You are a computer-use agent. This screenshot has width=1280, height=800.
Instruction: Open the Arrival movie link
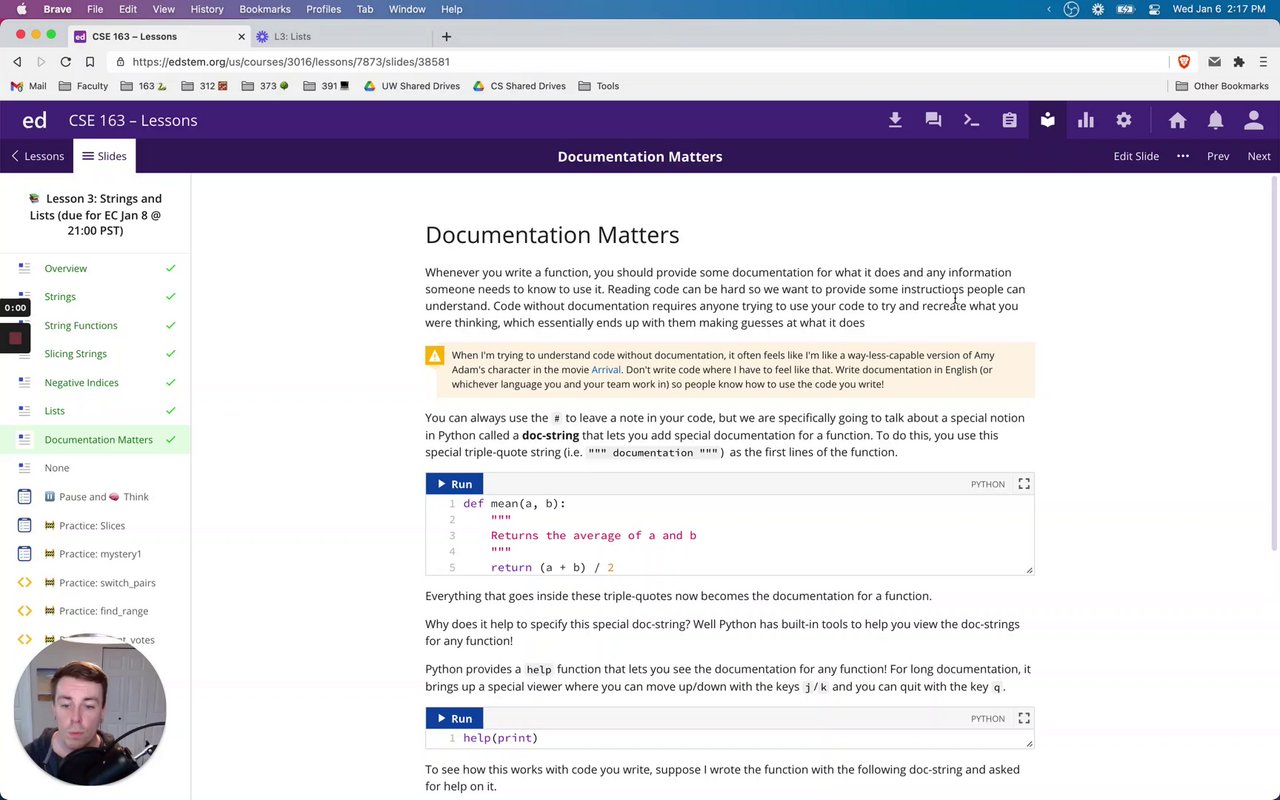(606, 370)
